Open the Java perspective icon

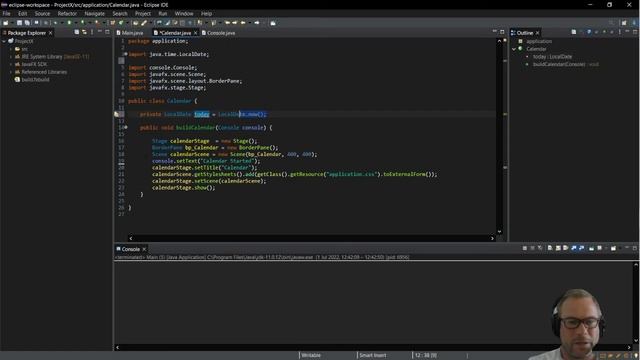[634, 23]
